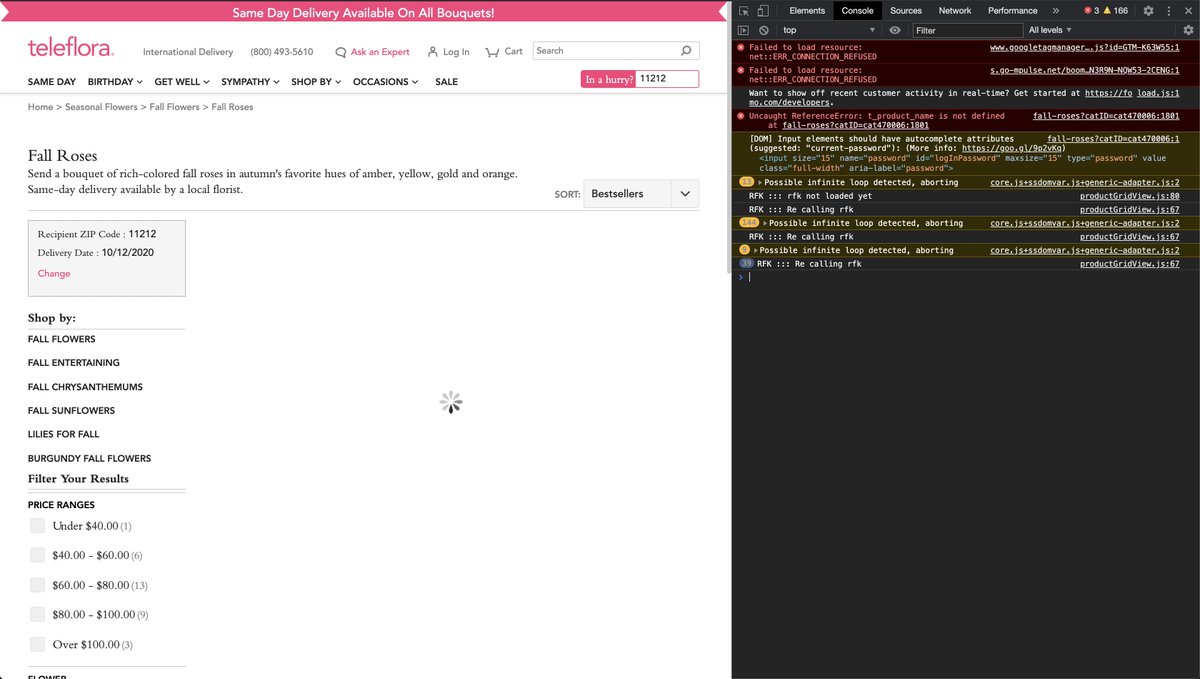1200x679 pixels.
Task: Click the Ask an Expert chat icon
Action: 341,52
